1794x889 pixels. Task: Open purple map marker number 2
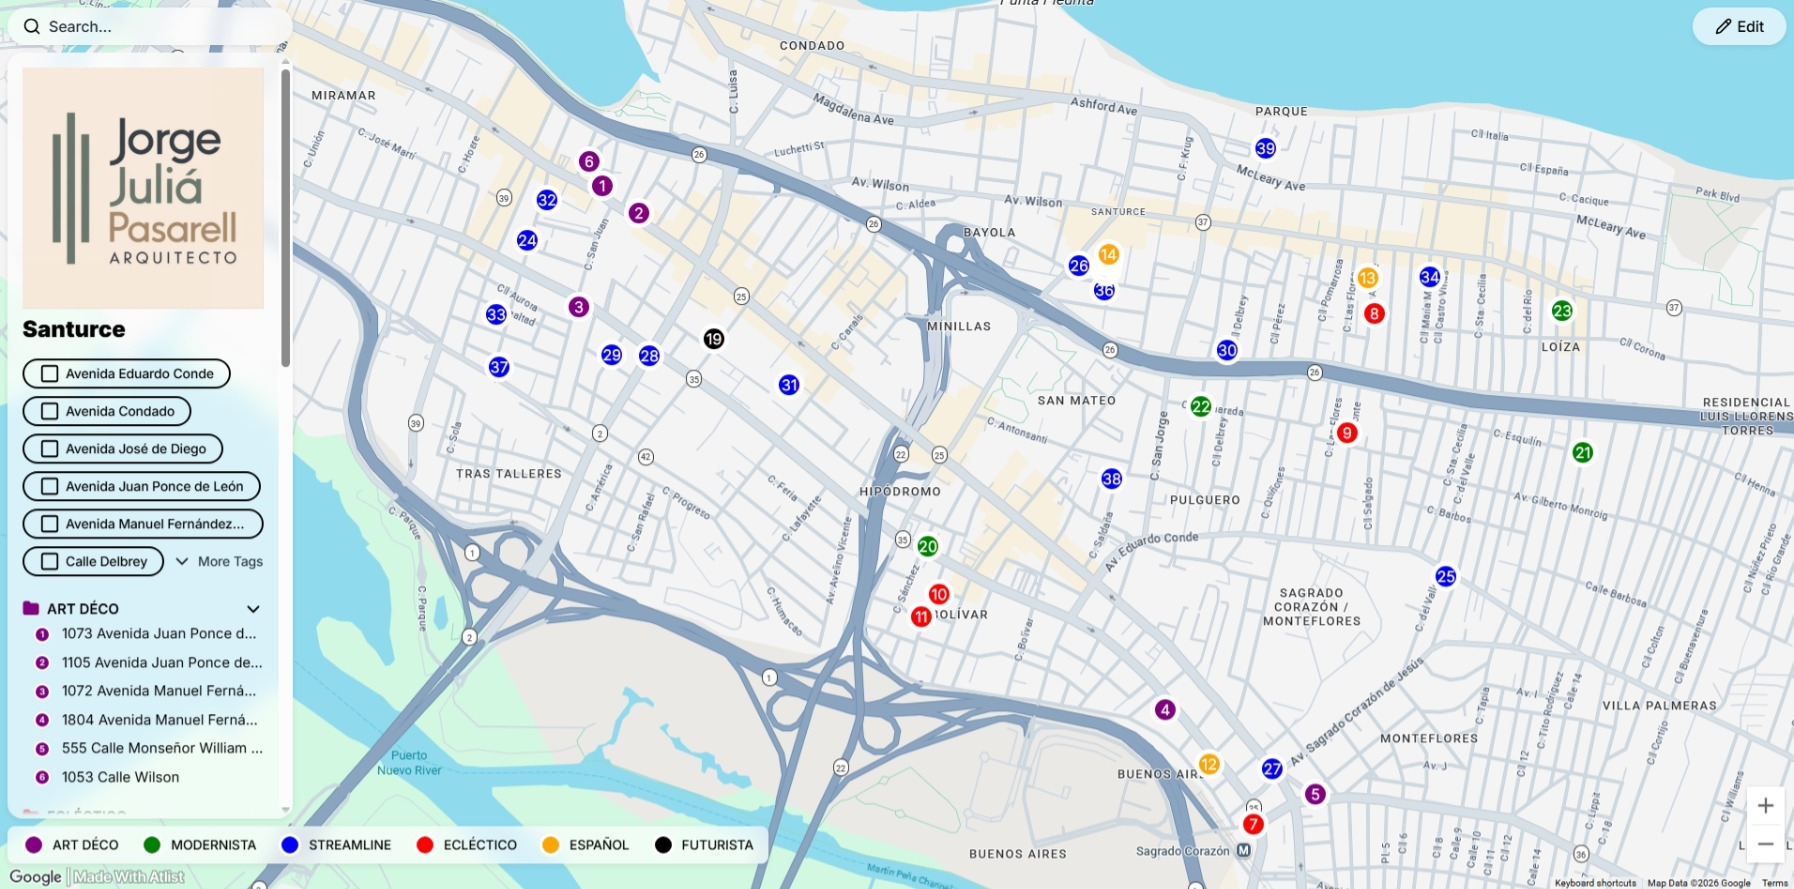tap(639, 213)
